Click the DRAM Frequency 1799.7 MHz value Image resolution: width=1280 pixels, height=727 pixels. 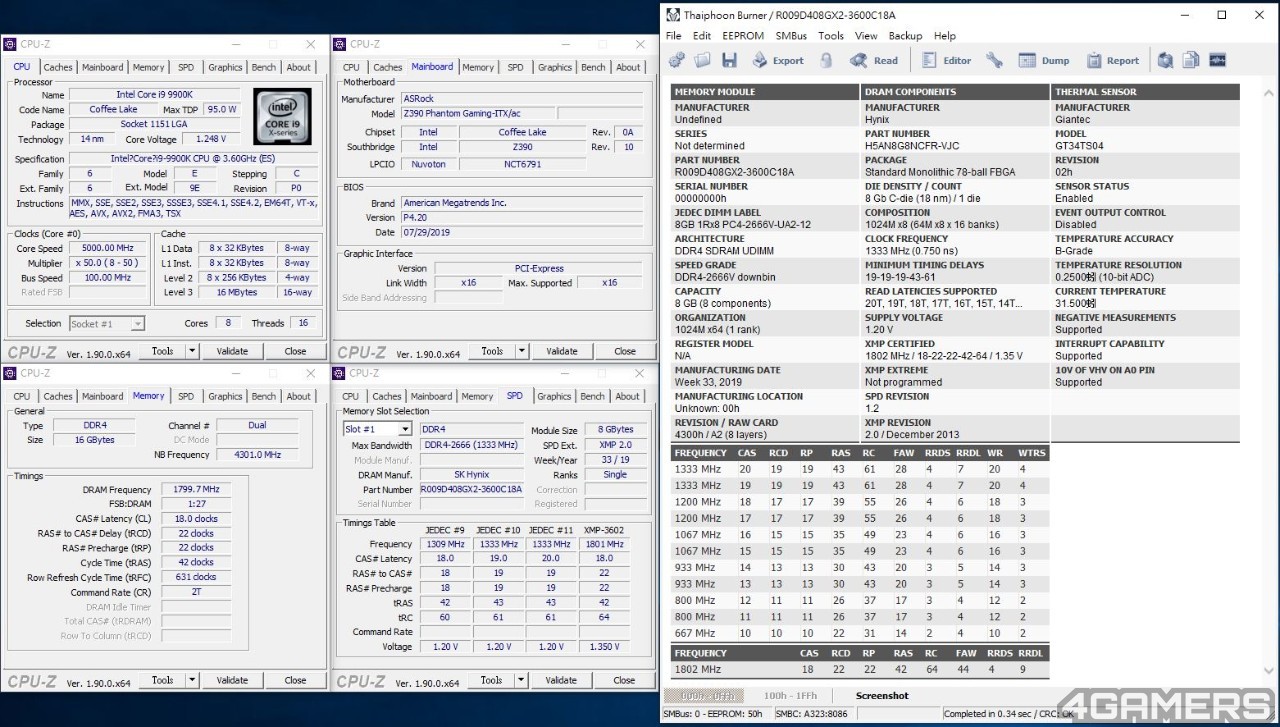(x=196, y=490)
